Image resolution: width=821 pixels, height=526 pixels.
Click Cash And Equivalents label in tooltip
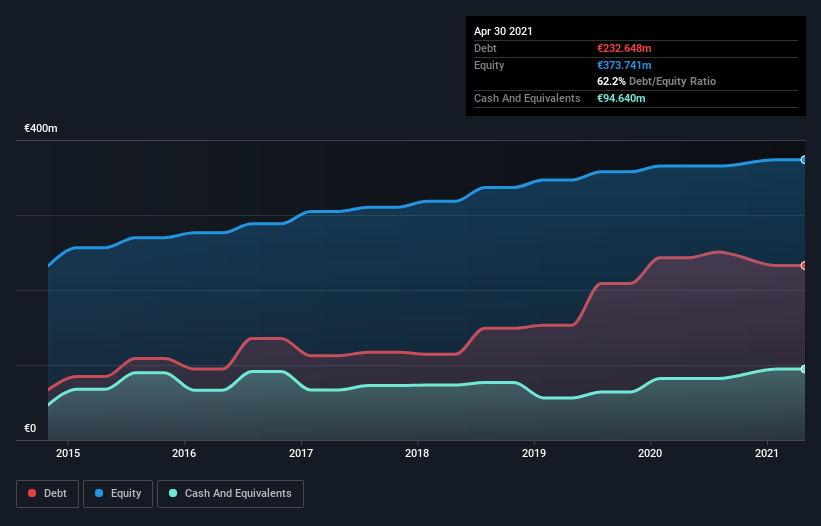[x=527, y=98]
